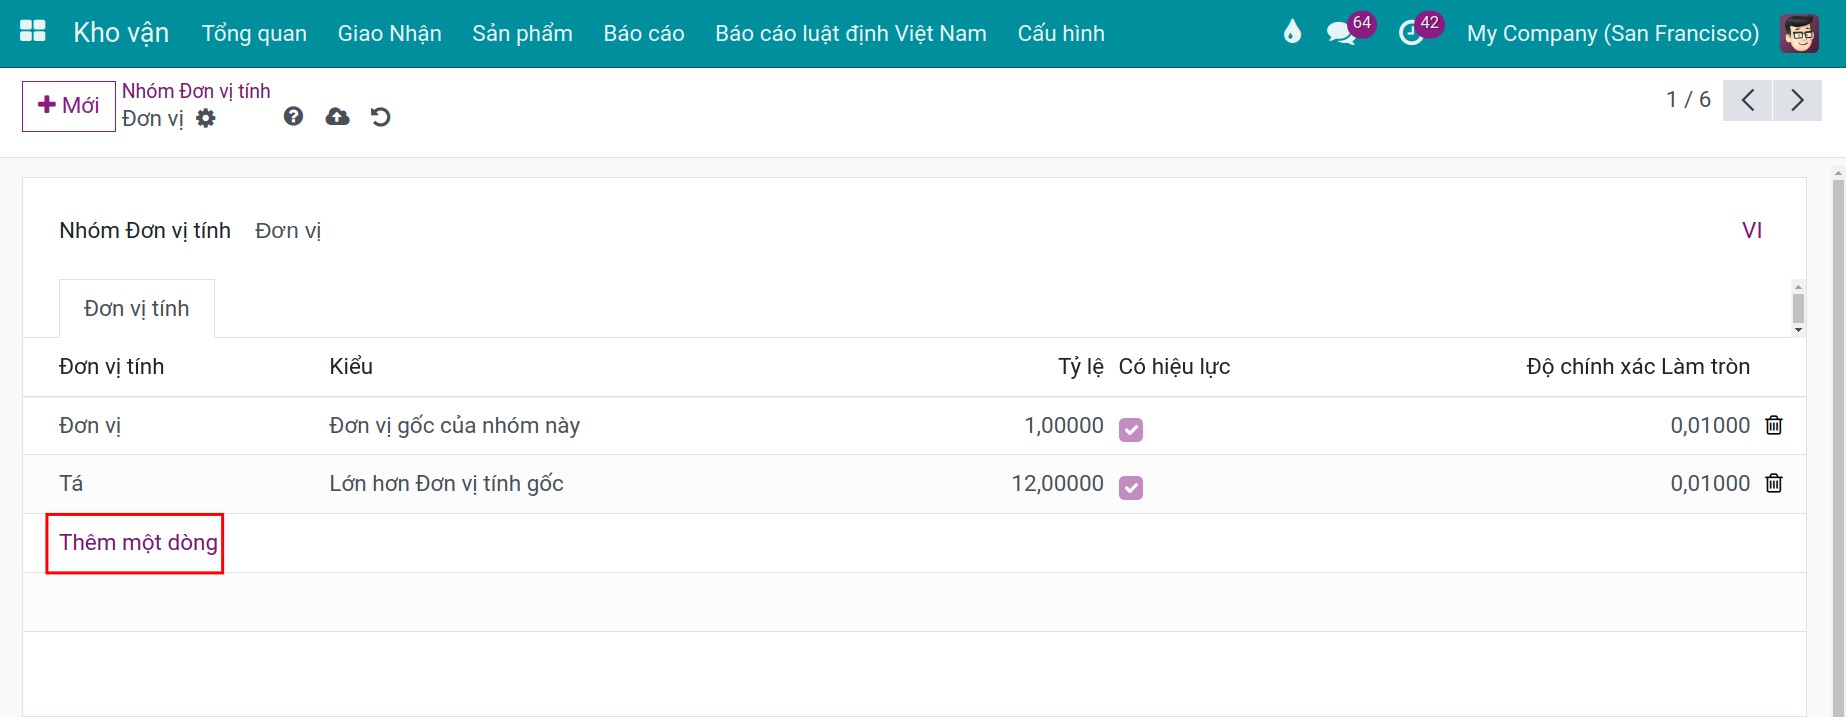1846x717 pixels.
Task: Click the small inner scrollbar down arrow
Action: [x=1798, y=330]
